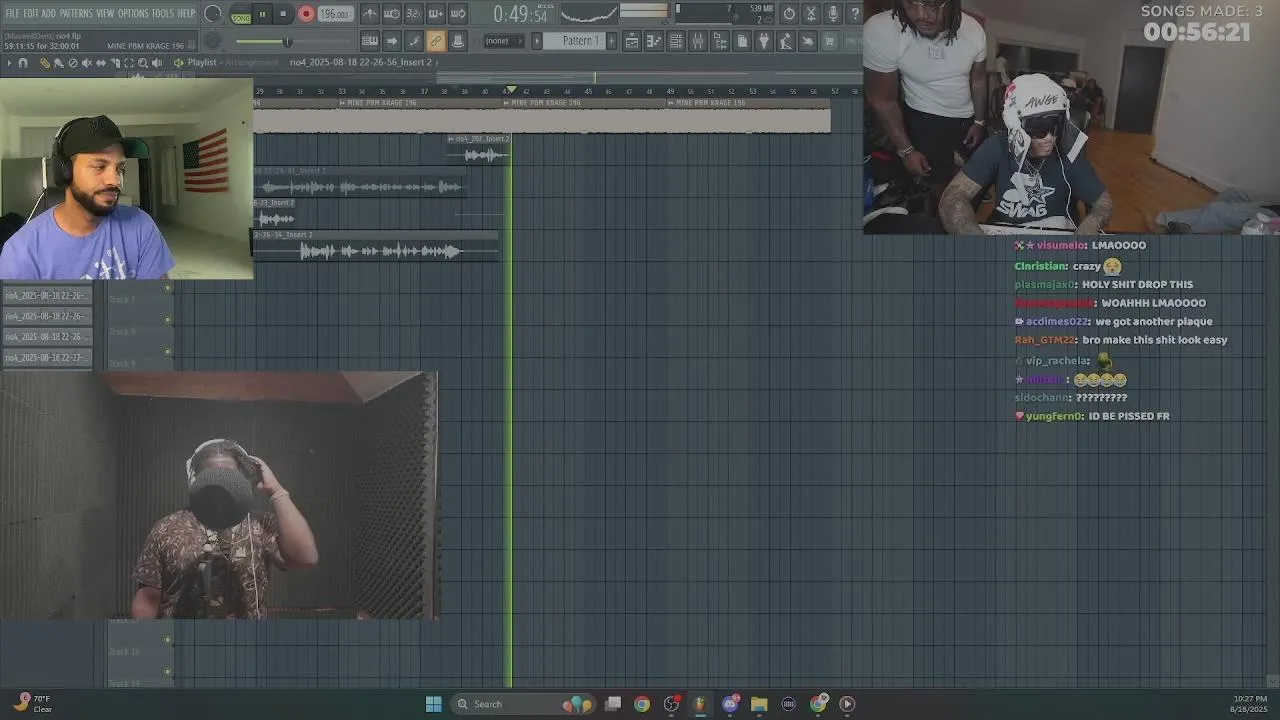Toggle loop recording icon
1280x720 pixels.
pyautogui.click(x=458, y=14)
